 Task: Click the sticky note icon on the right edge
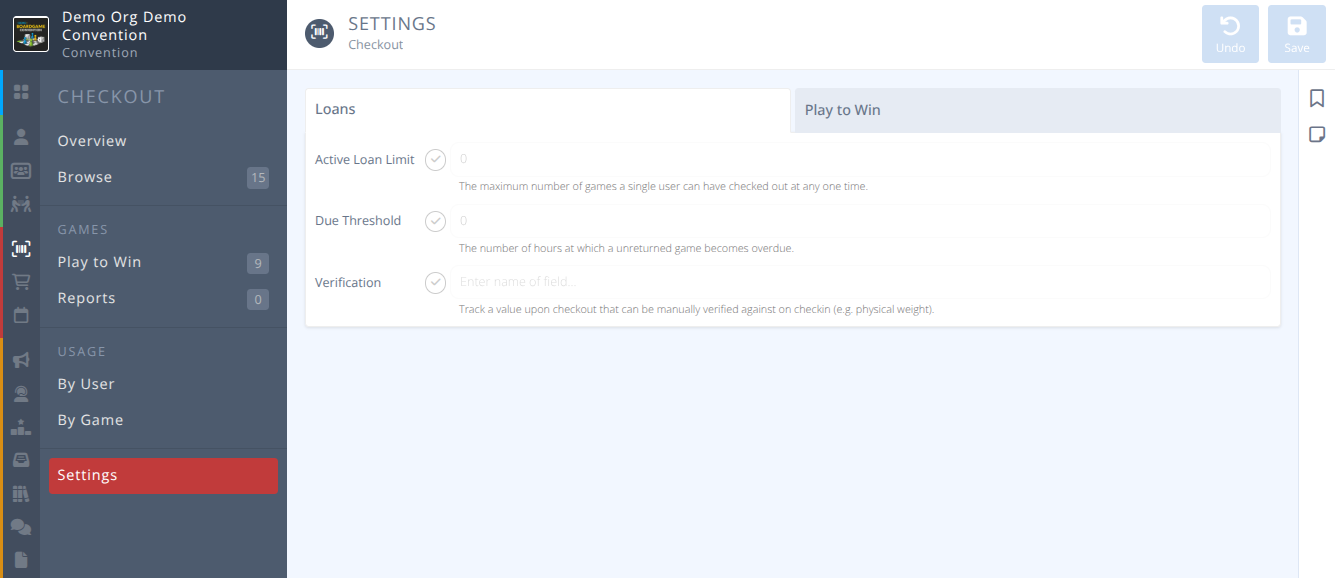pos(1317,133)
